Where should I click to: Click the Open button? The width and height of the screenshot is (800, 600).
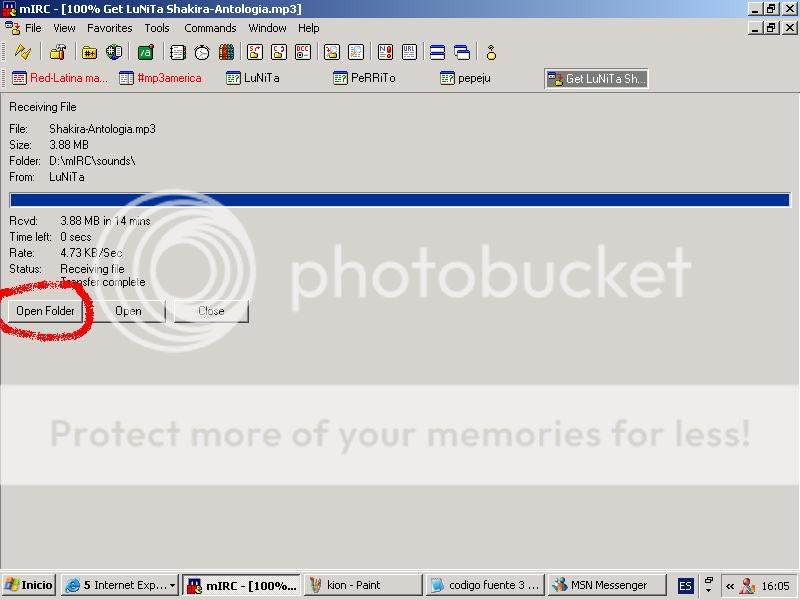128,311
